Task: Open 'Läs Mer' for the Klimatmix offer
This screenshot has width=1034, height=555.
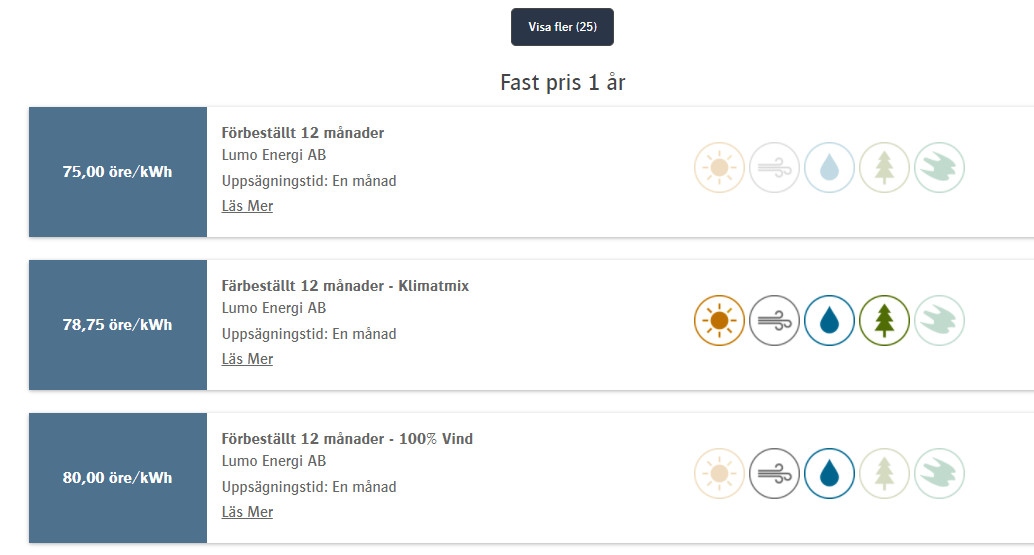Action: 247,359
